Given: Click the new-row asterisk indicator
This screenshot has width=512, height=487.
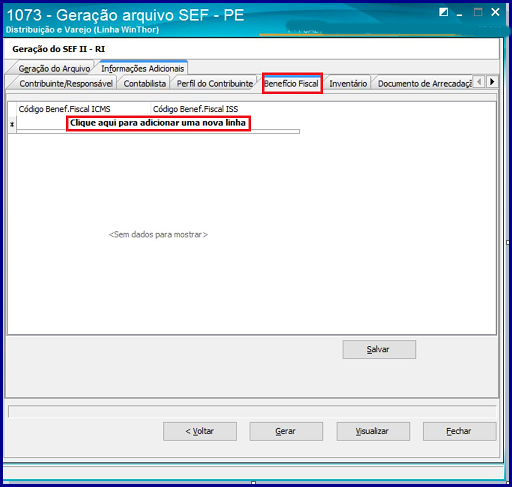Looking at the screenshot, I should click(x=12, y=124).
